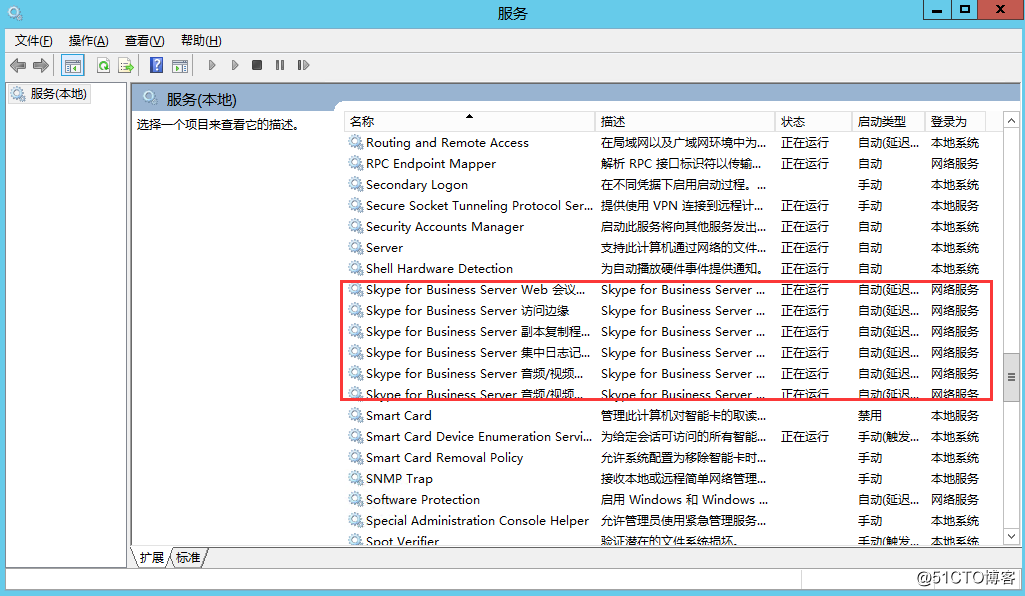1025x596 pixels.
Task: Open the 查看(V) menu
Action: tap(144, 41)
